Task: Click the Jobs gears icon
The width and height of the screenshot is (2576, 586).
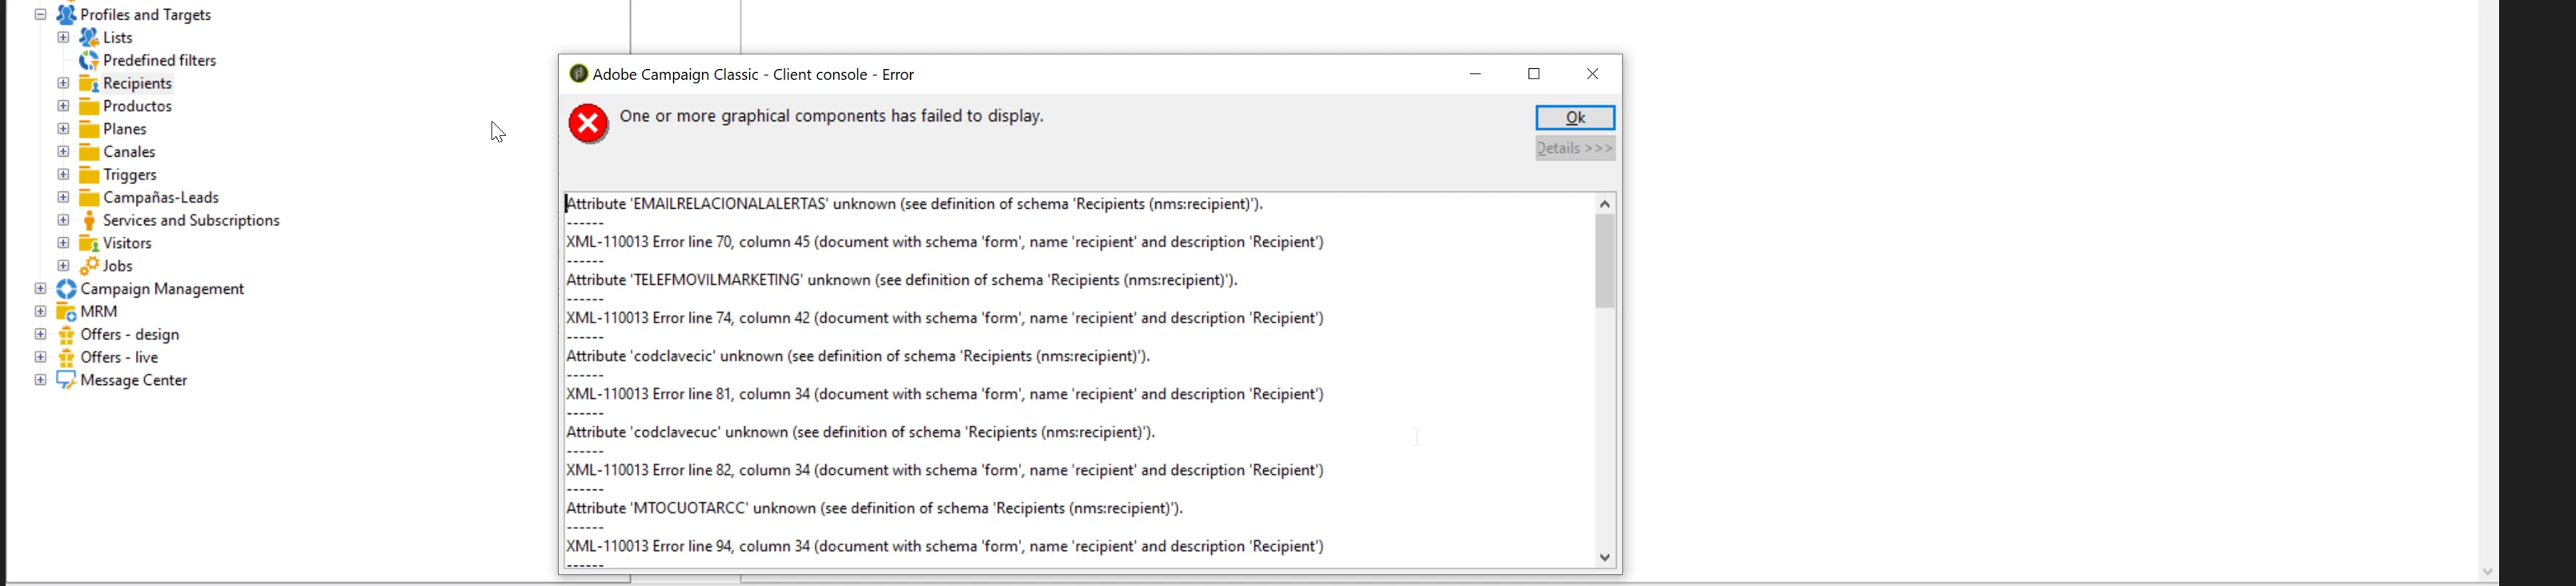Action: 89,266
